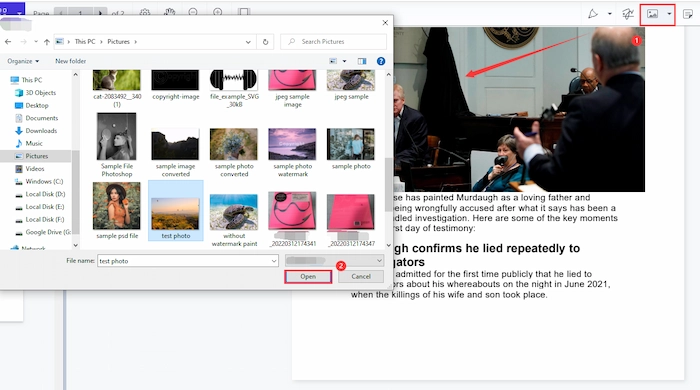700x390 pixels.
Task: Open the file type filter dropdown
Action: [x=334, y=261]
